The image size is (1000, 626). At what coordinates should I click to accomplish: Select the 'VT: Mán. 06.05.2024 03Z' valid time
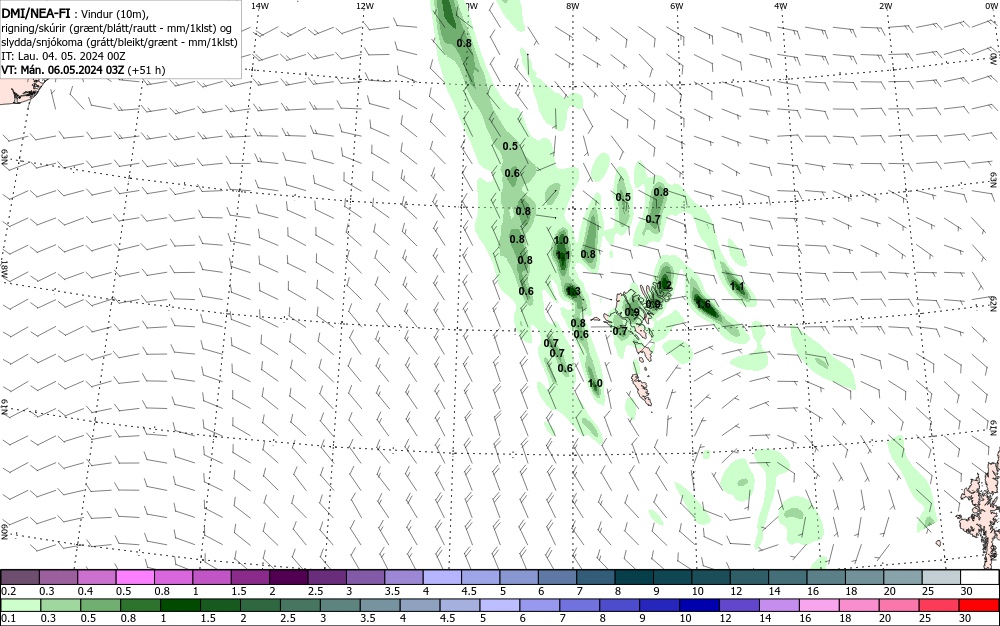pyautogui.click(x=63, y=69)
